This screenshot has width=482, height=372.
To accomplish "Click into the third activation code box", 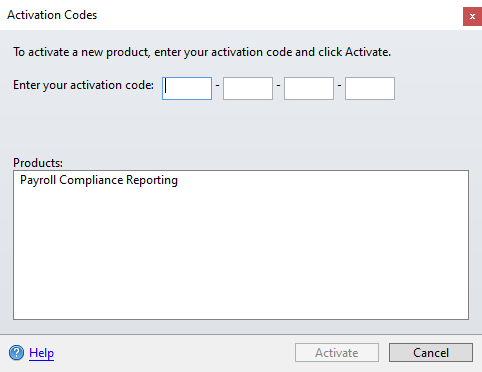I will pyautogui.click(x=309, y=88).
